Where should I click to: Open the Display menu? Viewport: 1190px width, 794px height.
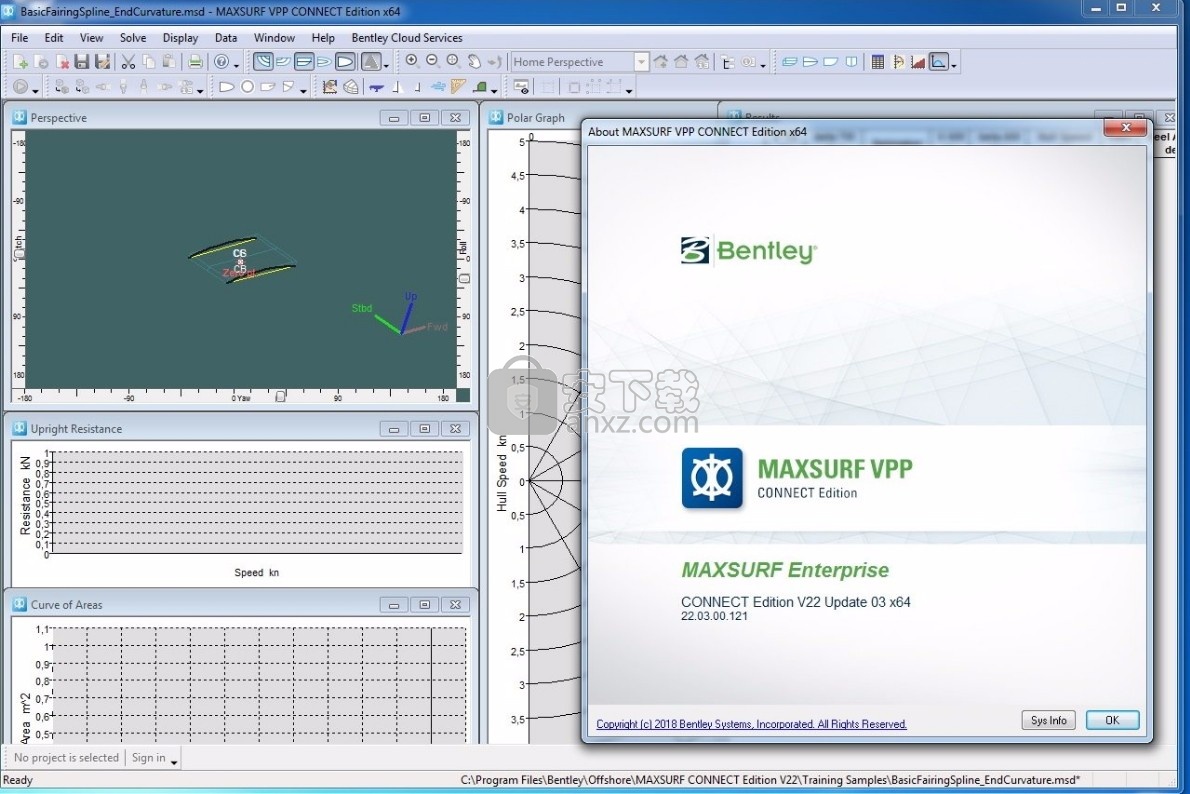[181, 38]
